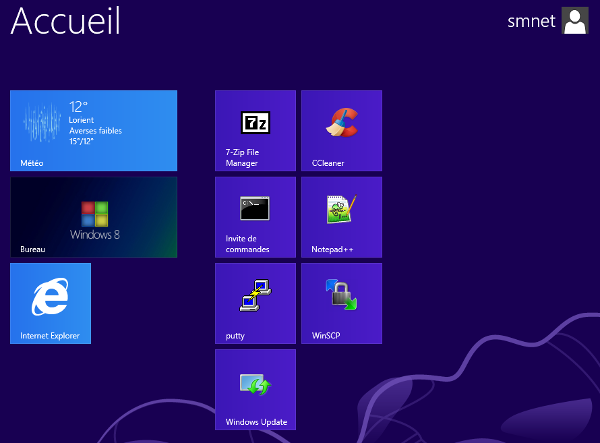Viewport: 600px width, 443px height.
Task: Open the 7-Zip File Manager tile
Action: [x=255, y=130]
